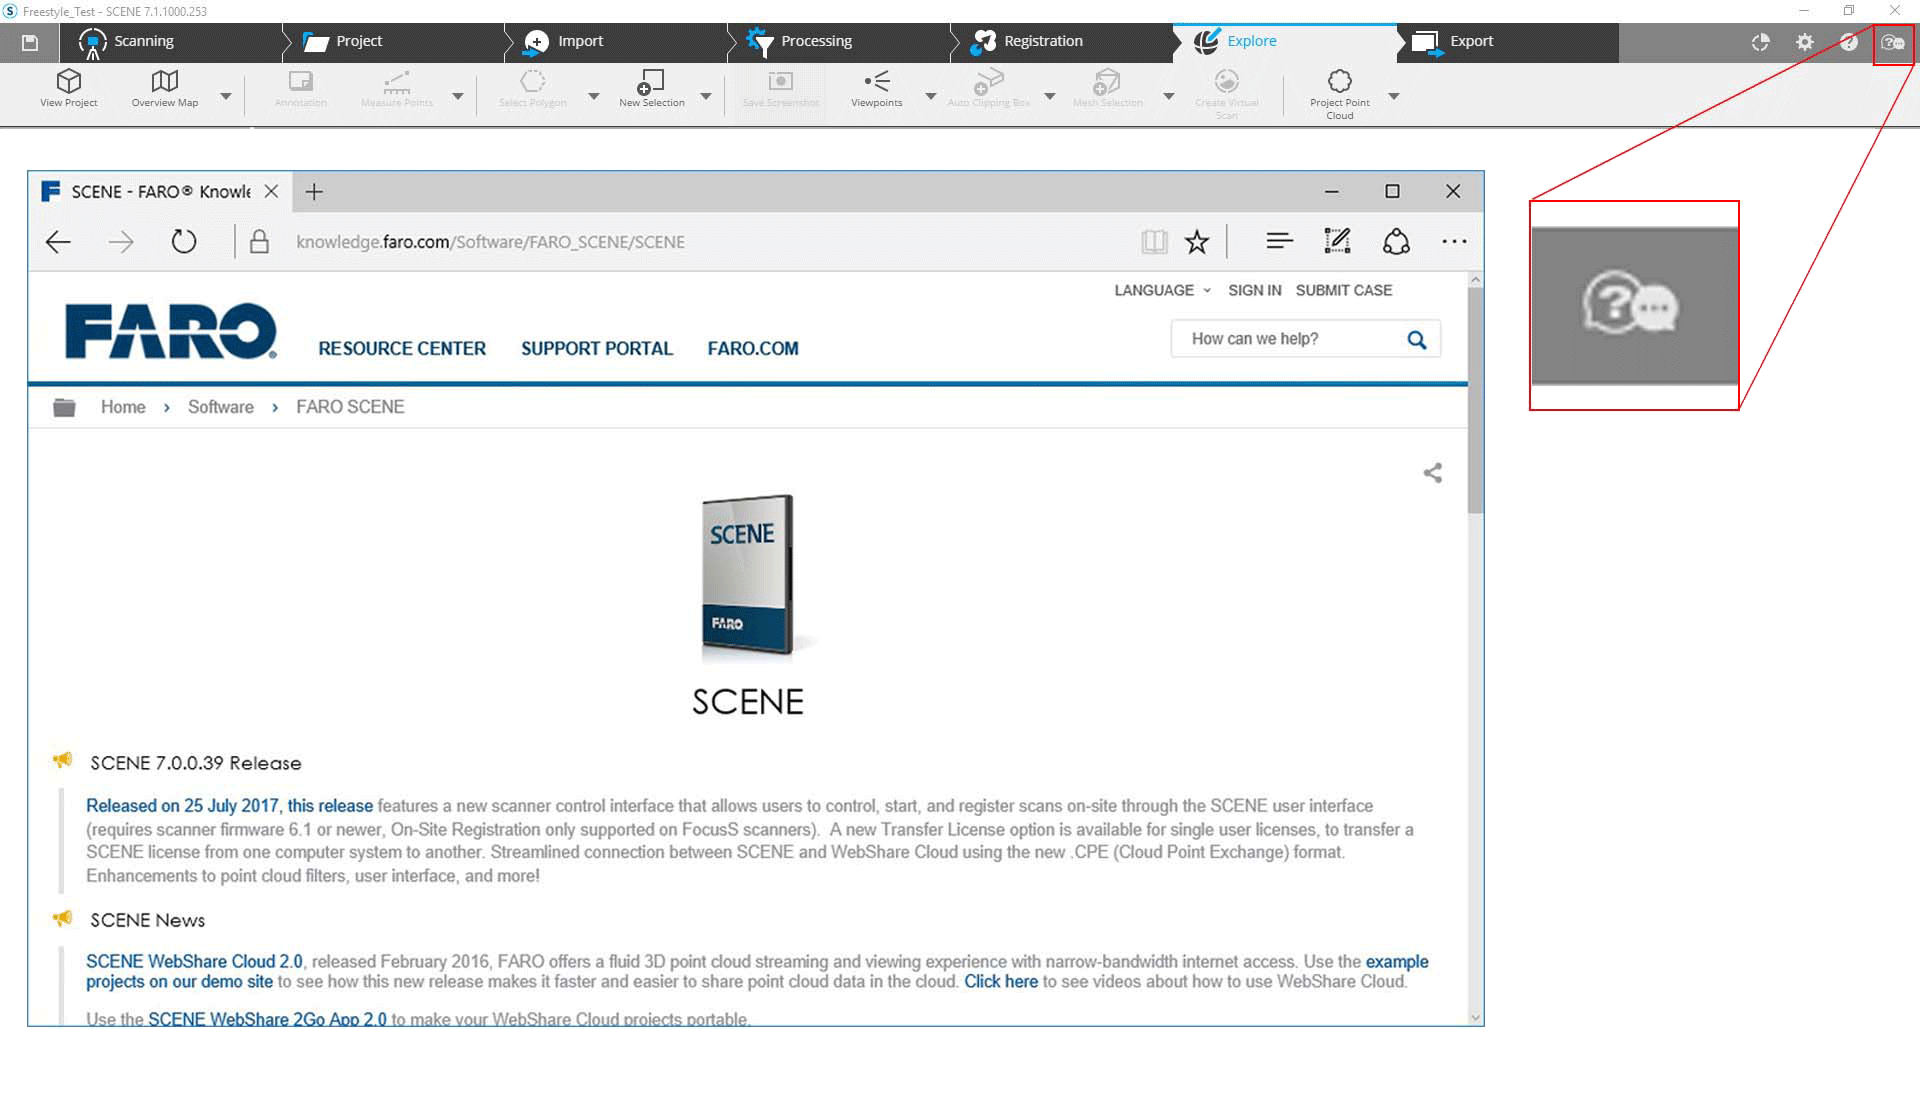Screen dimensions: 1920x1100
Task: Toggle browser reading view icon
Action: [x=1154, y=241]
